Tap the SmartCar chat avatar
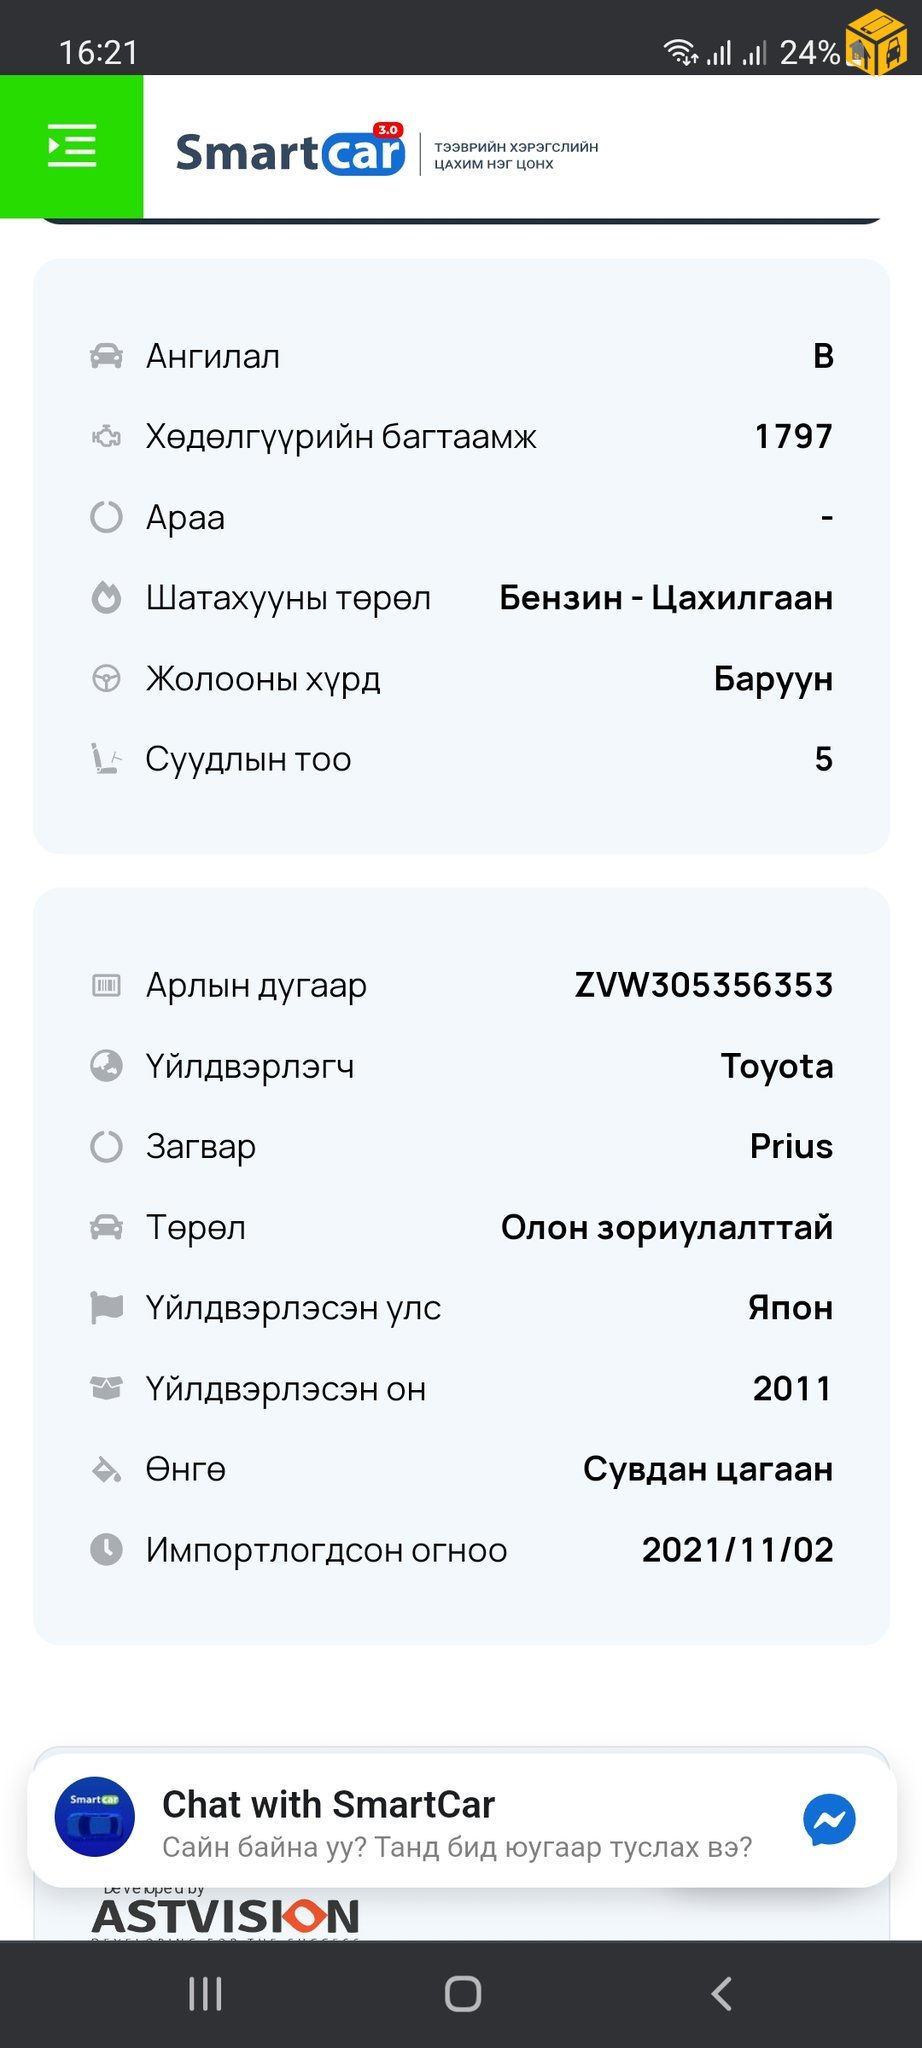 pos(94,1817)
